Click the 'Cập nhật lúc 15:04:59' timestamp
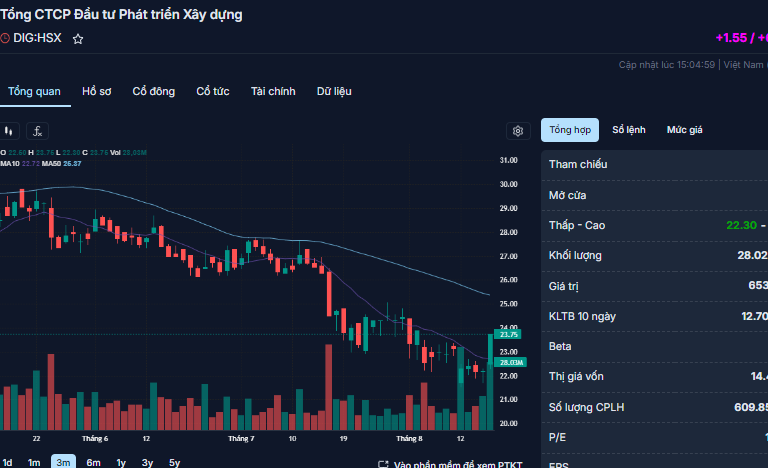This screenshot has width=768, height=468. 667,65
